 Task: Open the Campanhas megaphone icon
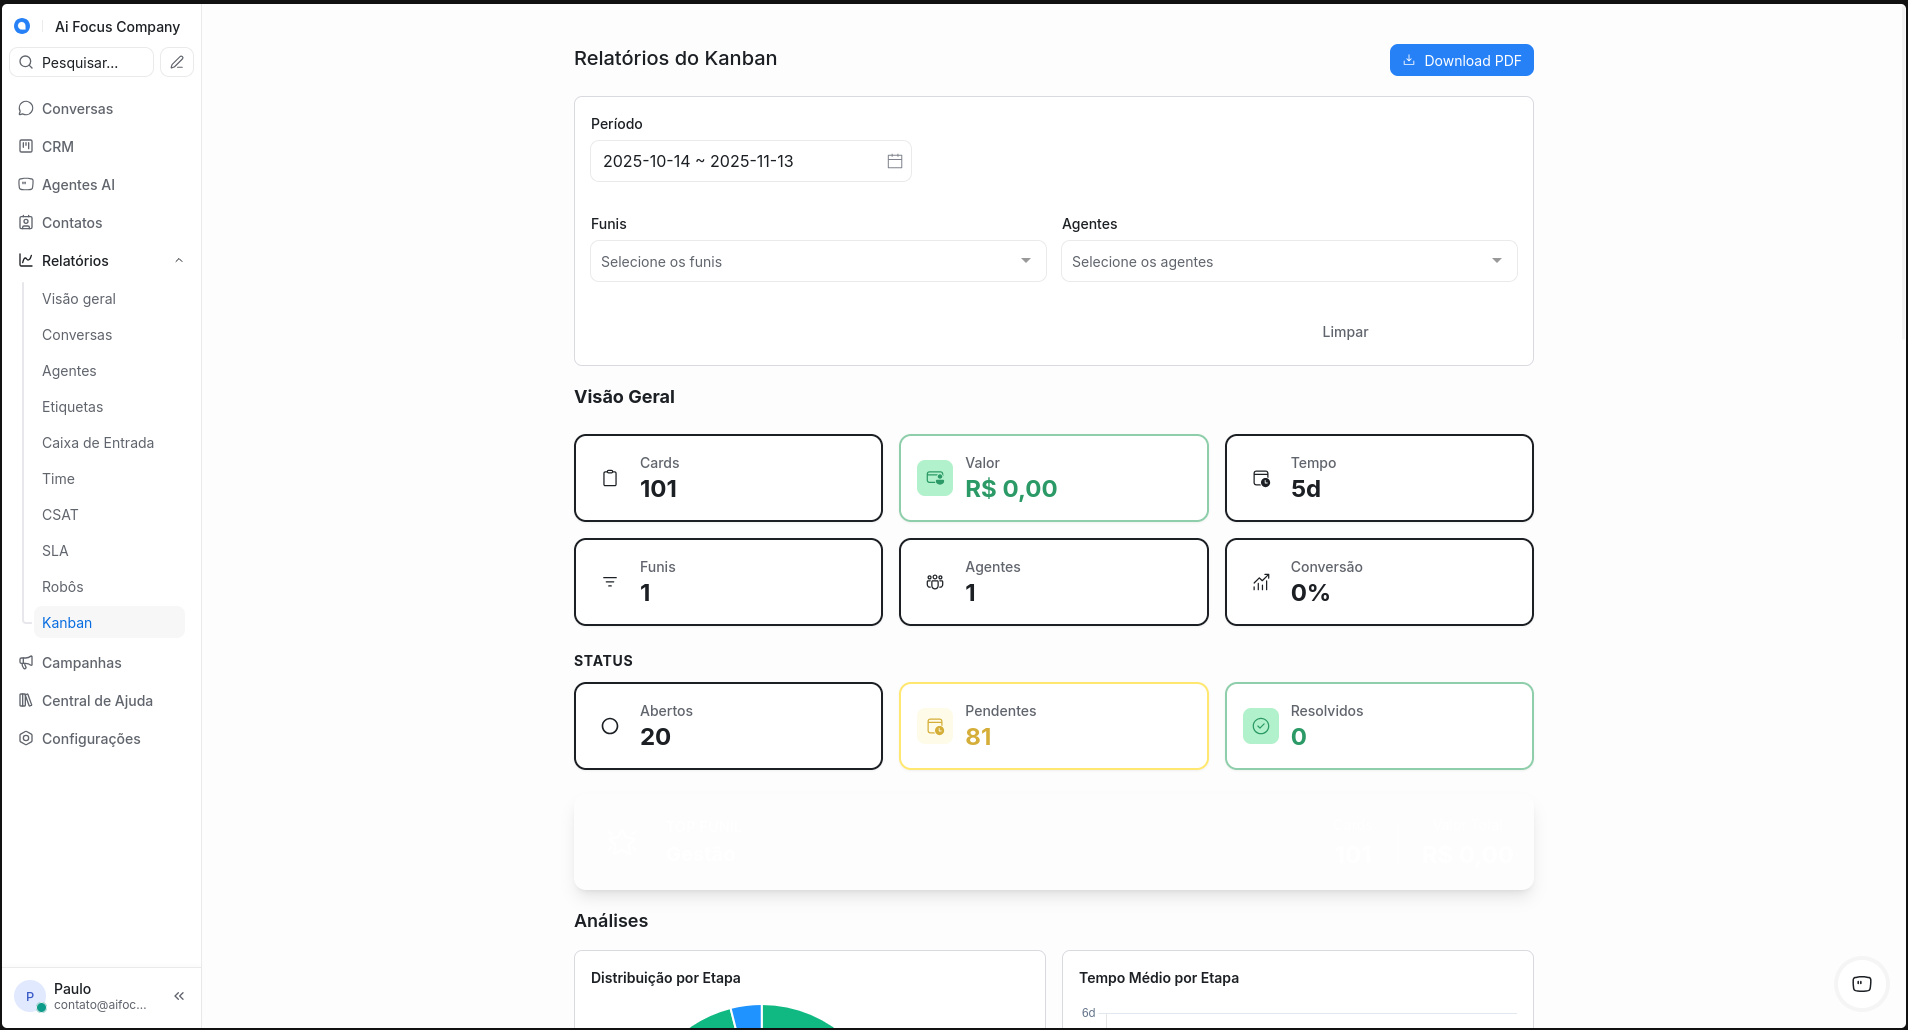click(x=25, y=662)
